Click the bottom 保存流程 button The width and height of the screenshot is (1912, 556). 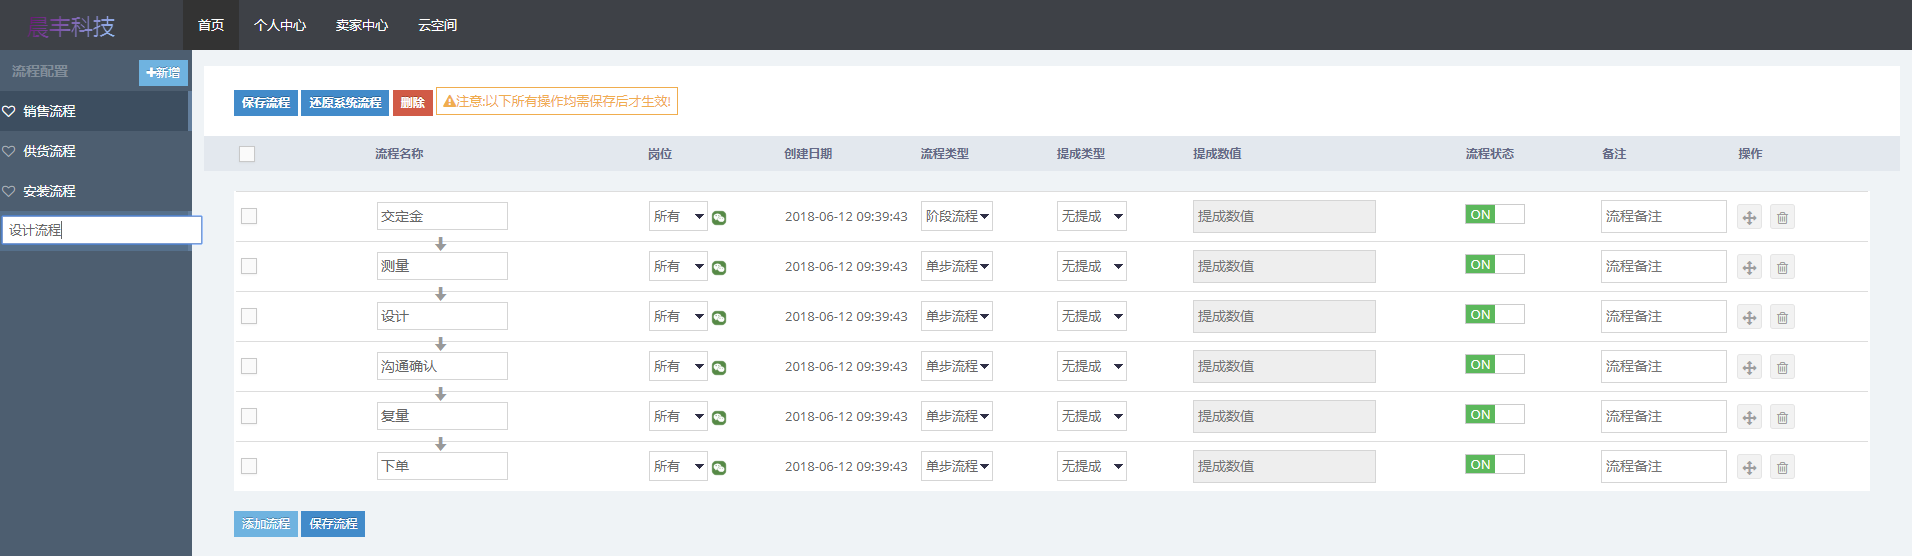[333, 524]
